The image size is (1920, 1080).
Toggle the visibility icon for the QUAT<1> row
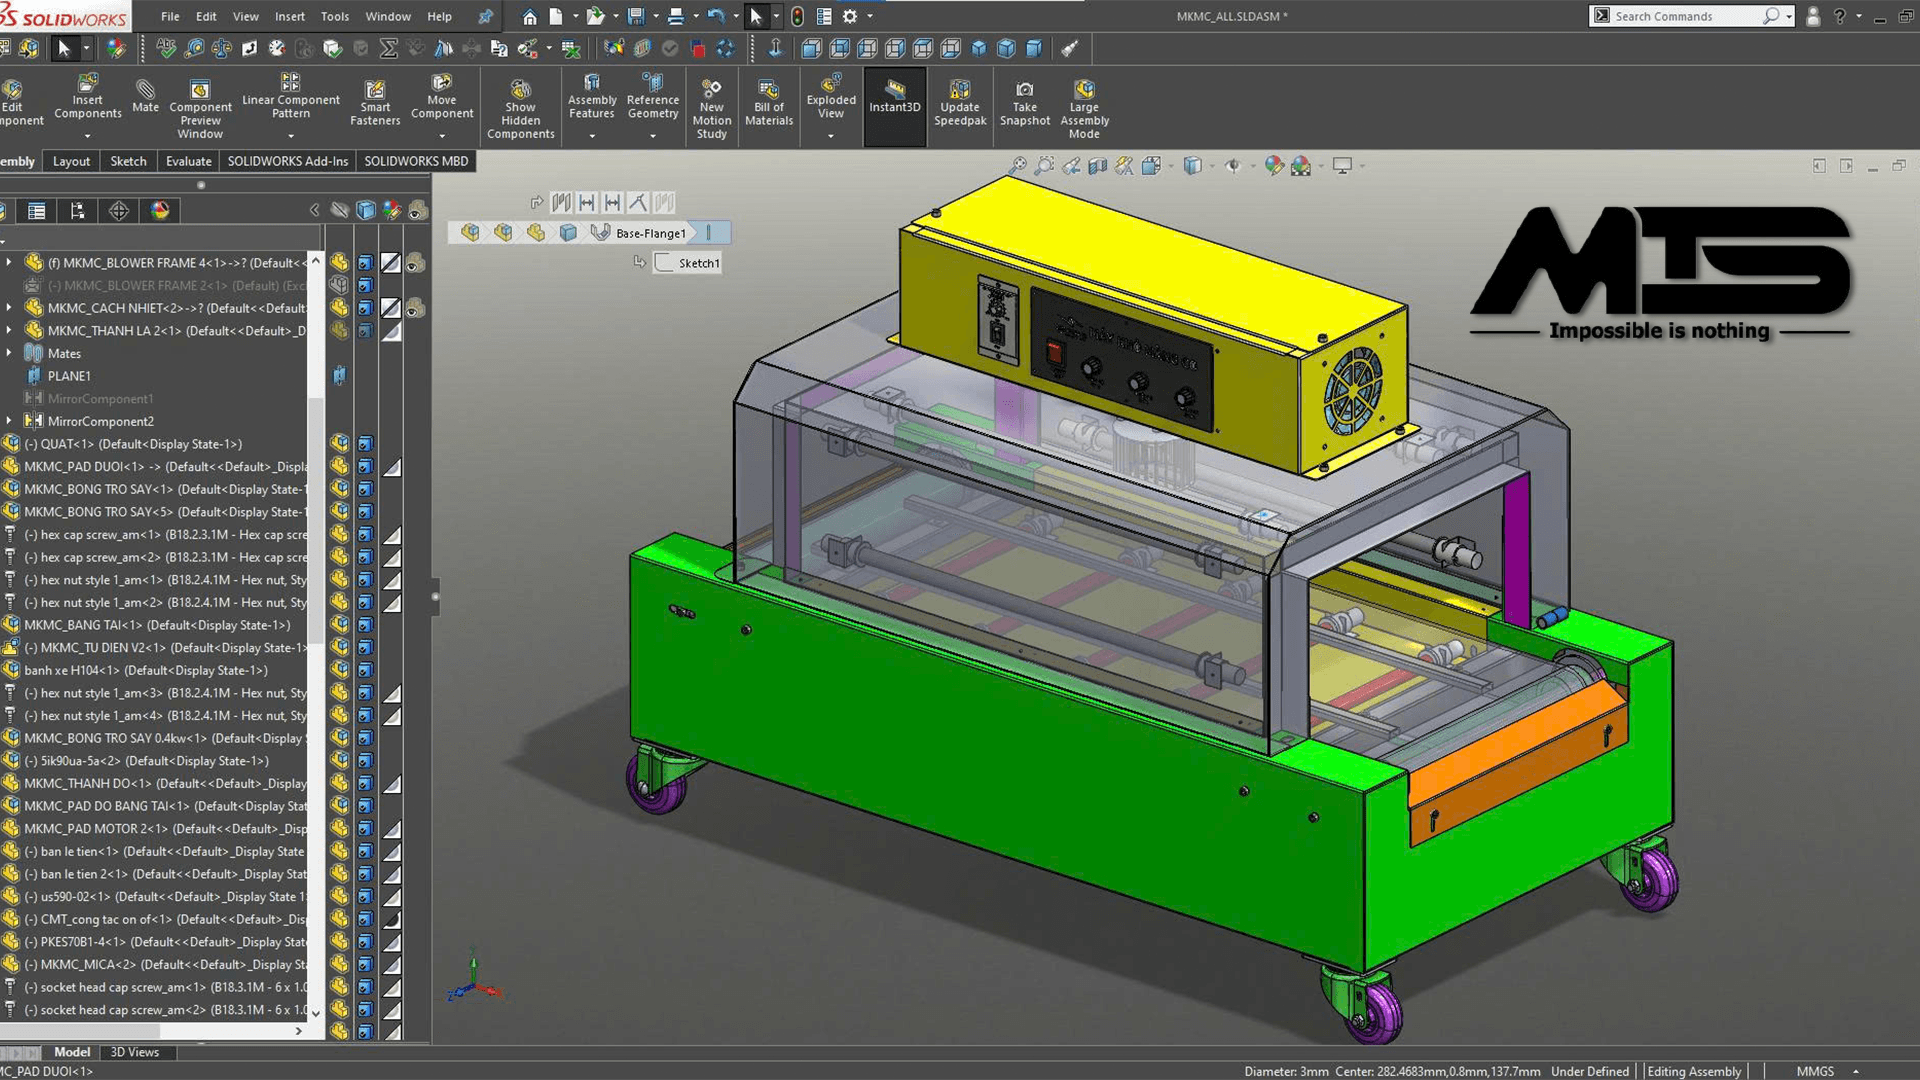[x=340, y=444]
